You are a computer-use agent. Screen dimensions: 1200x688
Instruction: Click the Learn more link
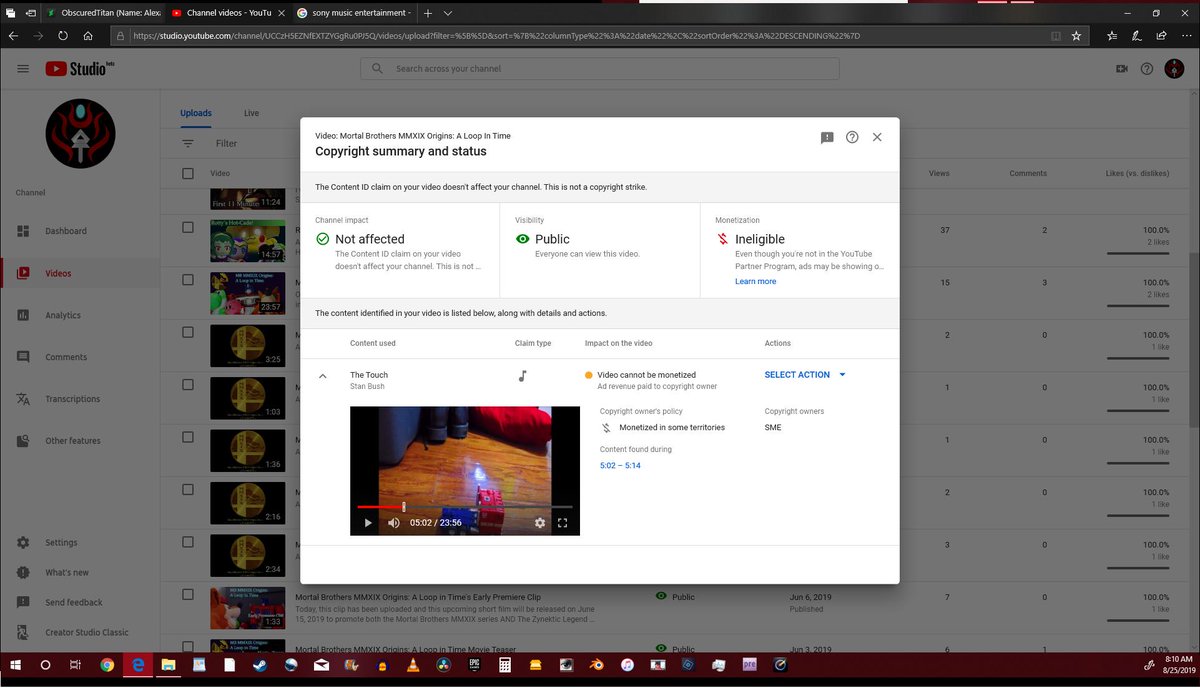click(755, 281)
